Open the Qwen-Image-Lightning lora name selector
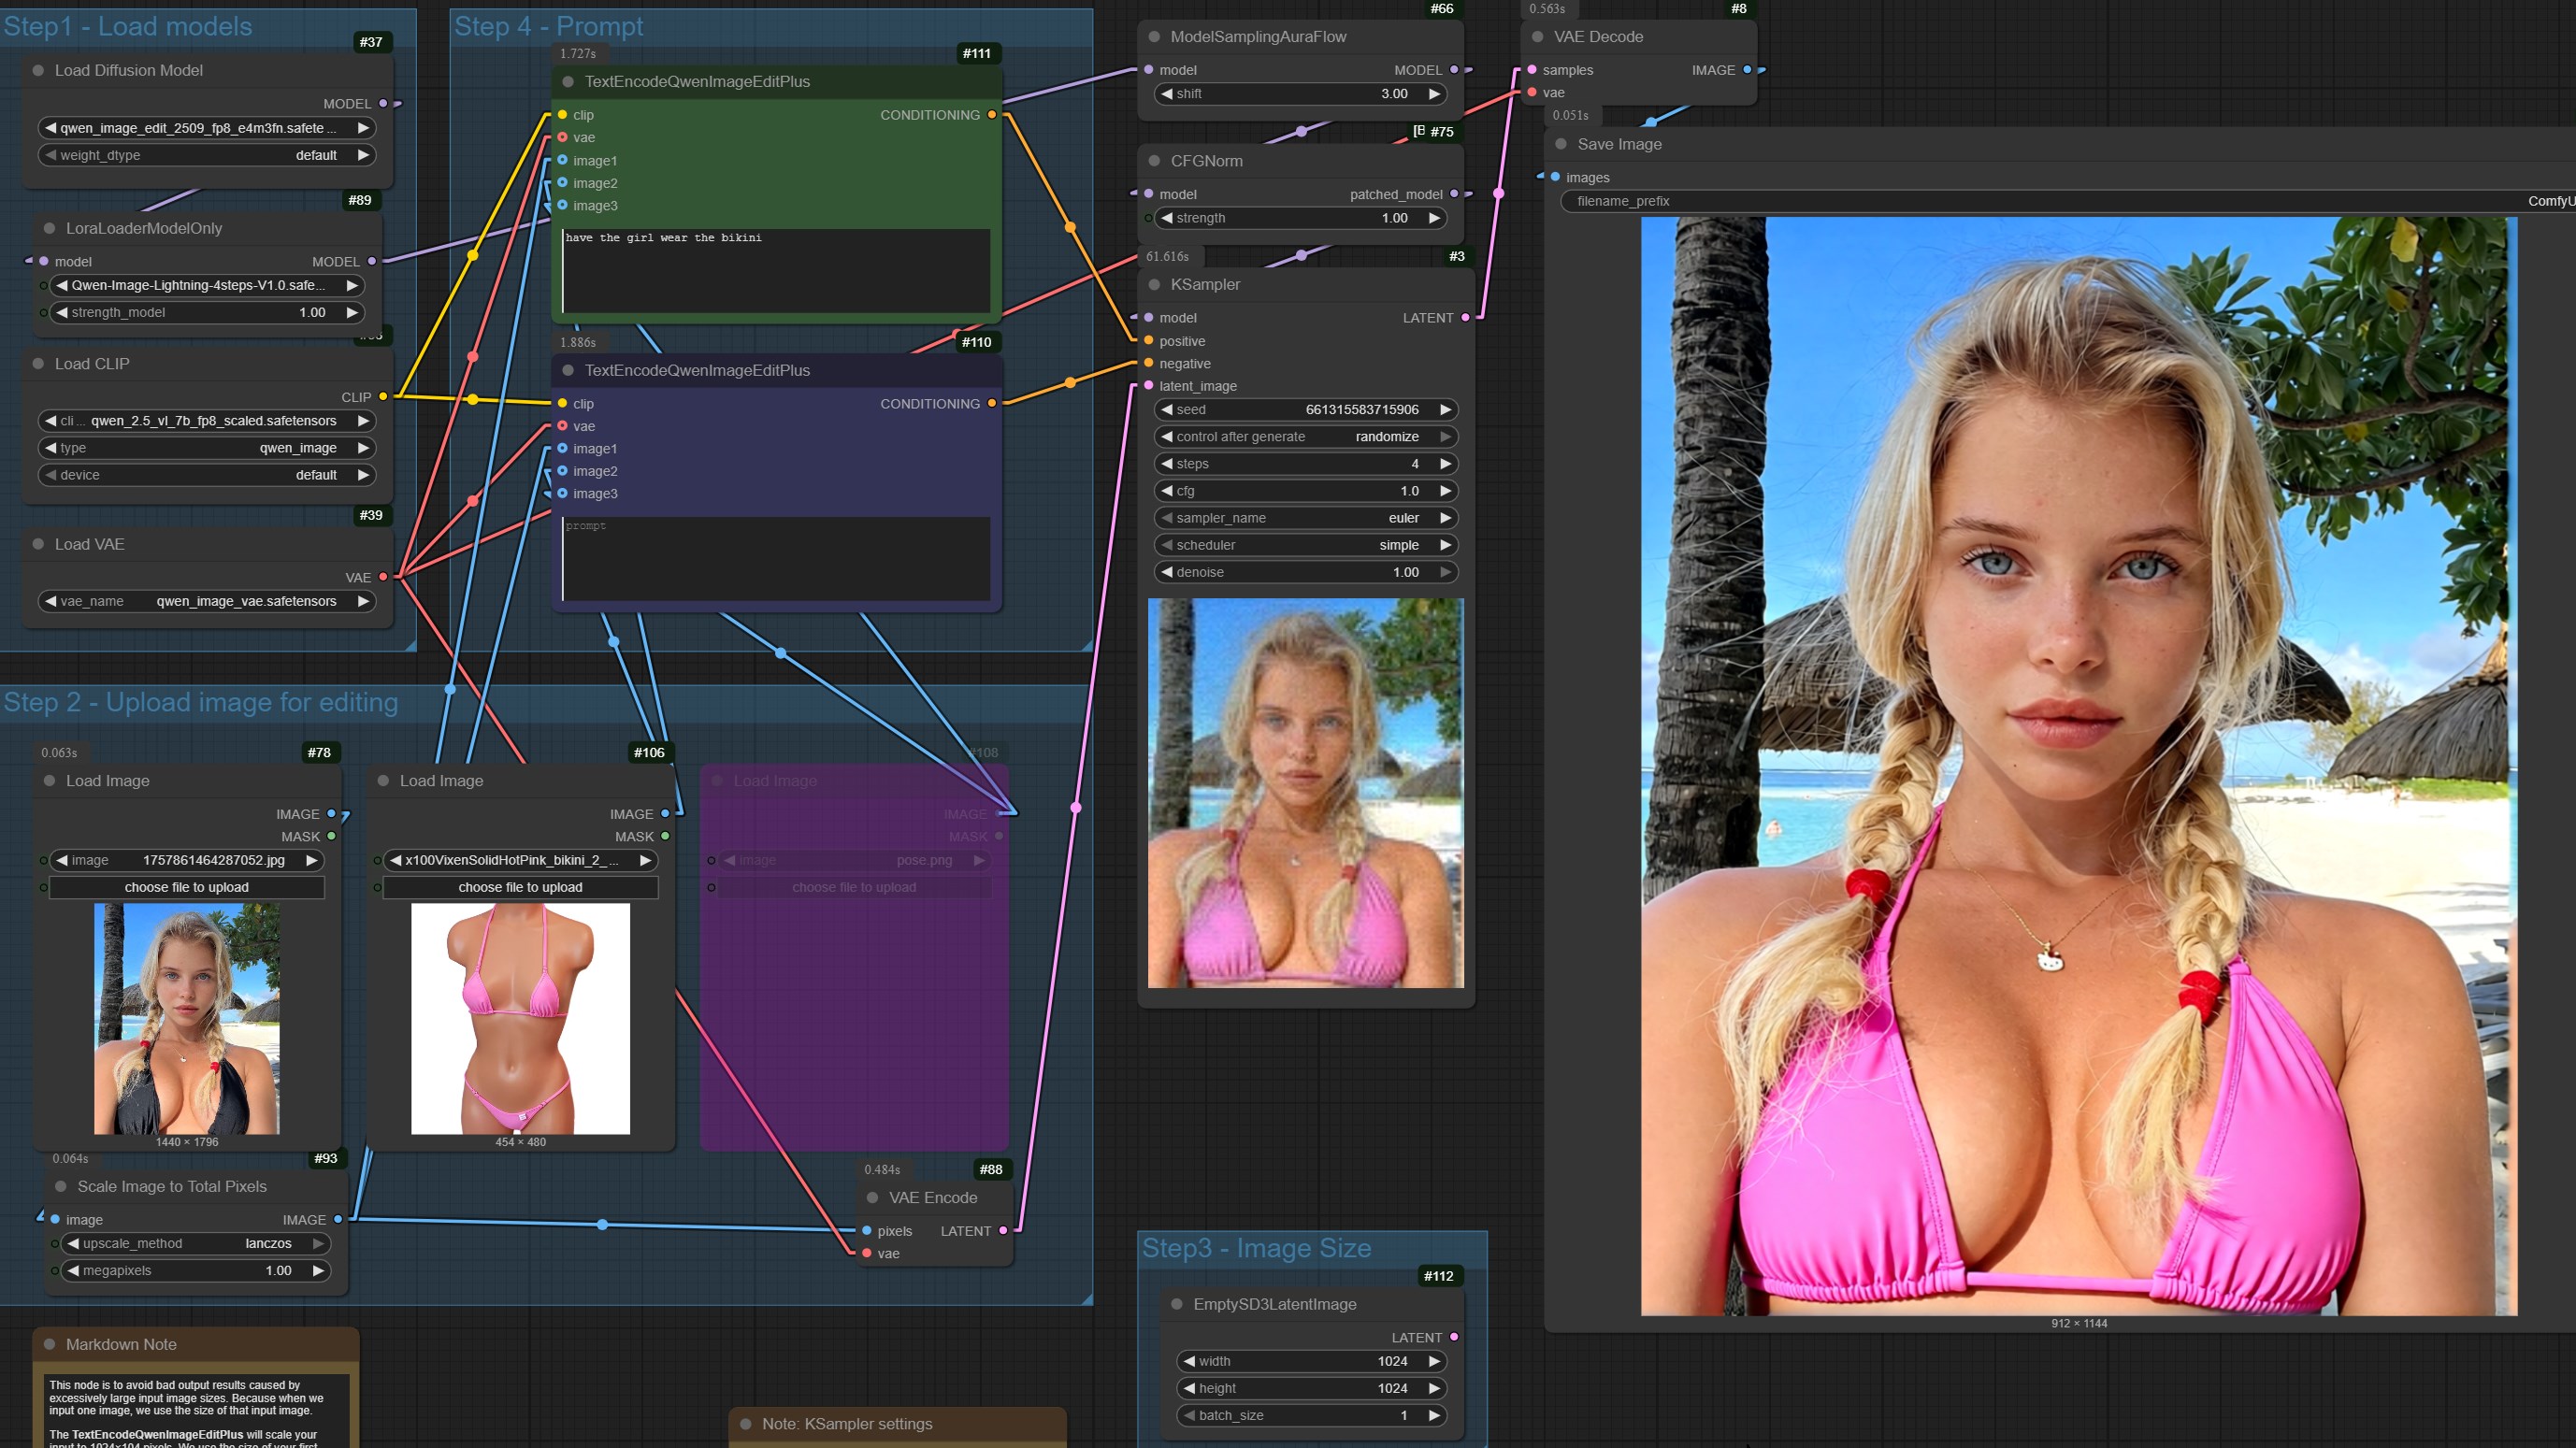Viewport: 2576px width, 1448px height. tap(207, 285)
